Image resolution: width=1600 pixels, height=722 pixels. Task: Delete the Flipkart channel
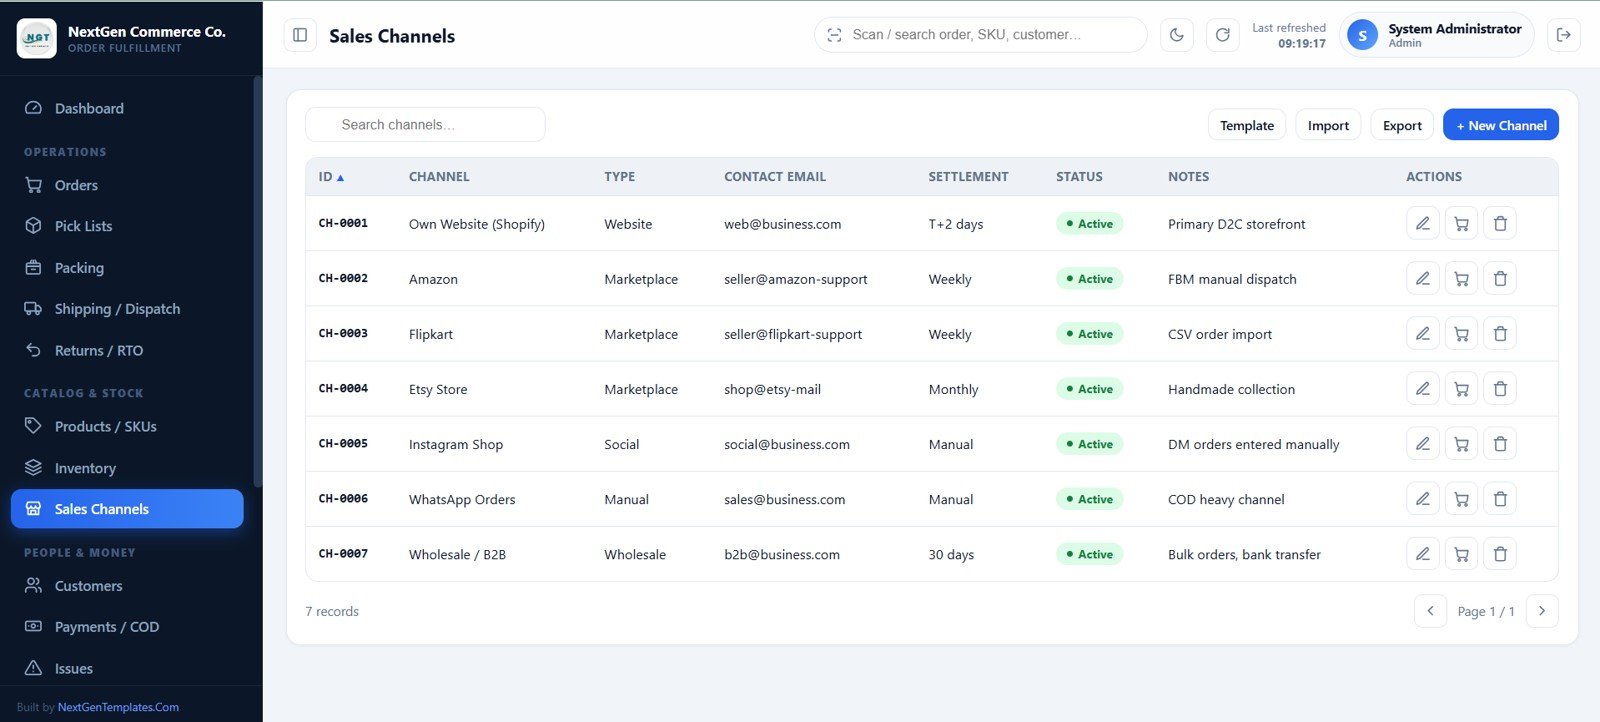coord(1500,333)
